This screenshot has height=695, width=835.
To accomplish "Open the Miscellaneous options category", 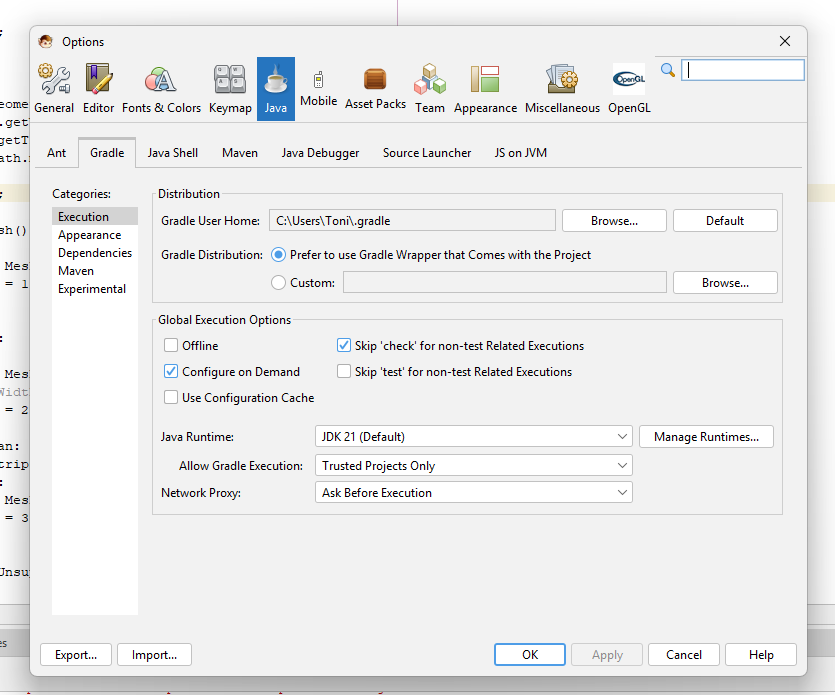I will (562, 89).
